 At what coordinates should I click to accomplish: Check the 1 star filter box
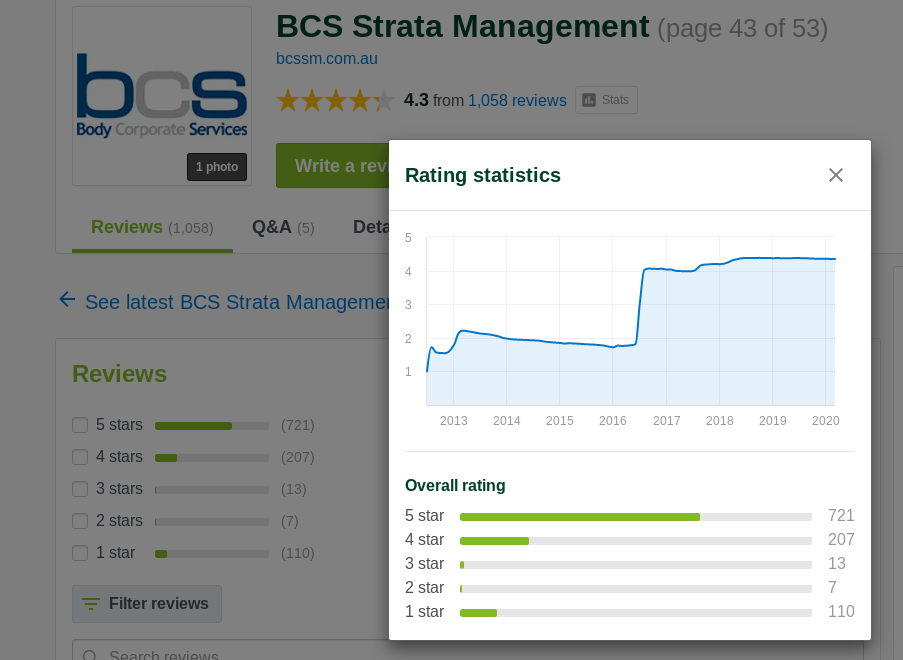pos(80,553)
